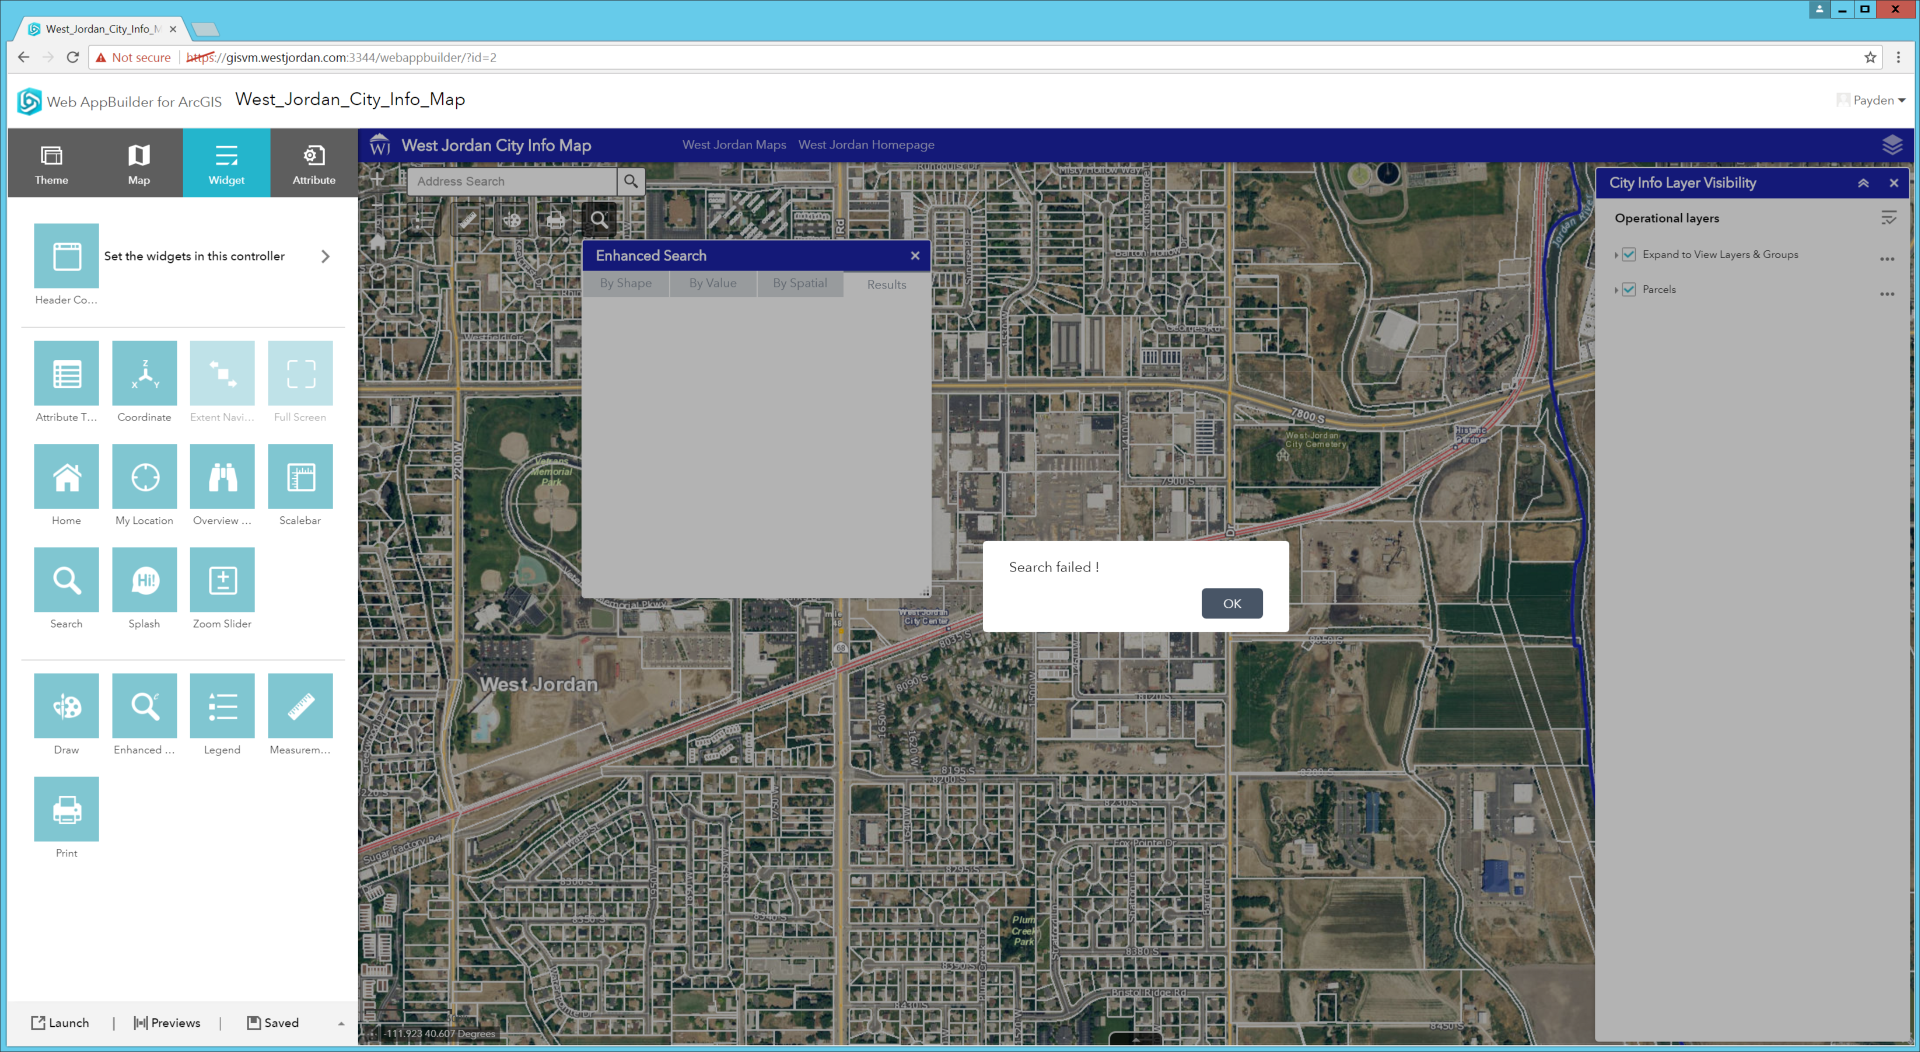Toggle the Expand to View Layers & Groups checkbox
This screenshot has height=1052, width=1920.
(x=1629, y=254)
